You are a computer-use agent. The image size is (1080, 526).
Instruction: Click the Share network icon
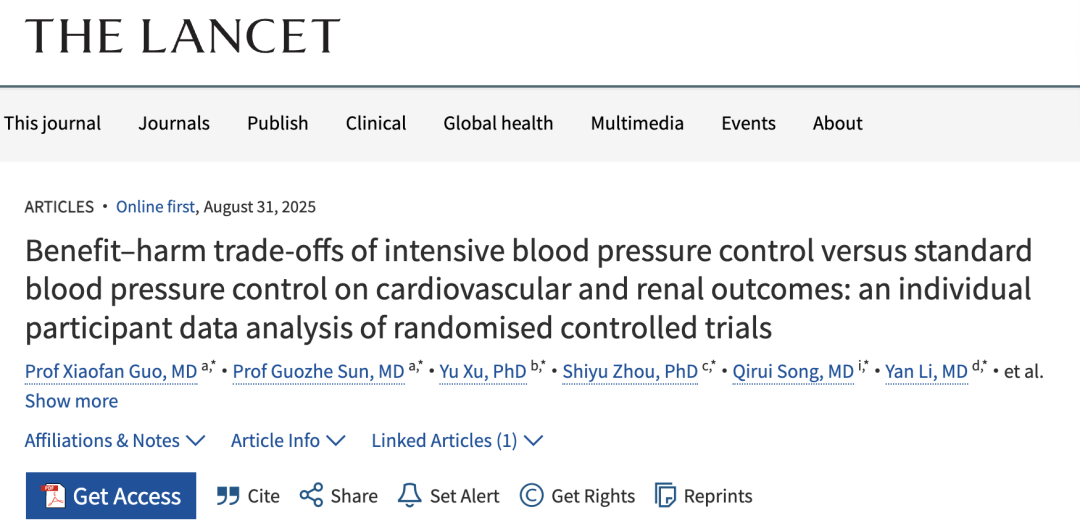tap(311, 496)
